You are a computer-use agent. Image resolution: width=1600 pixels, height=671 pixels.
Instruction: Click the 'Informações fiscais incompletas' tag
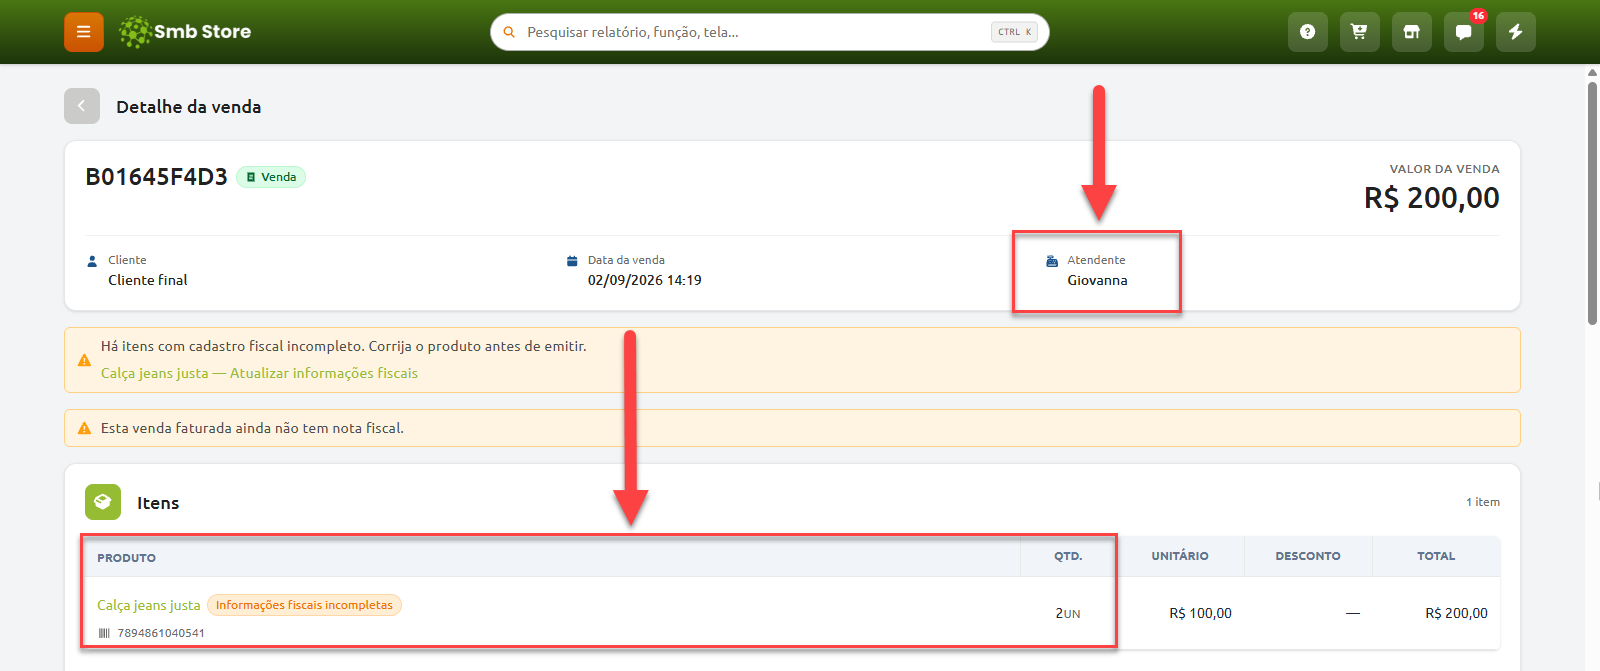[x=304, y=605]
